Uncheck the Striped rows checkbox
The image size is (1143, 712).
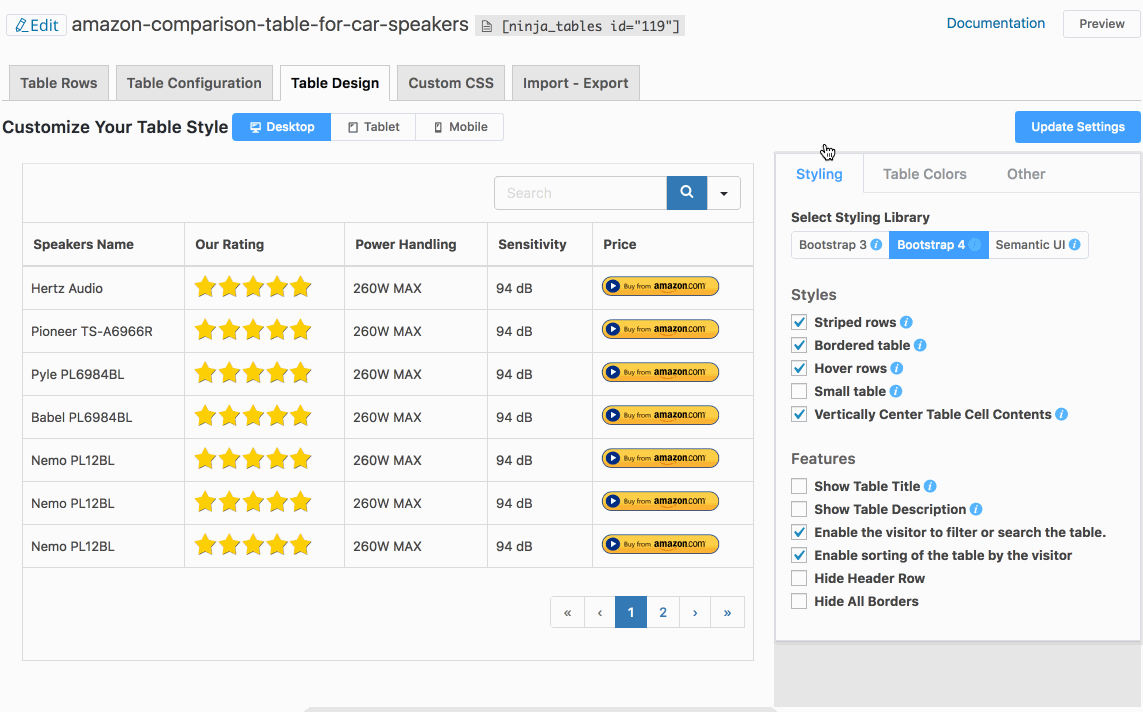pyautogui.click(x=799, y=323)
